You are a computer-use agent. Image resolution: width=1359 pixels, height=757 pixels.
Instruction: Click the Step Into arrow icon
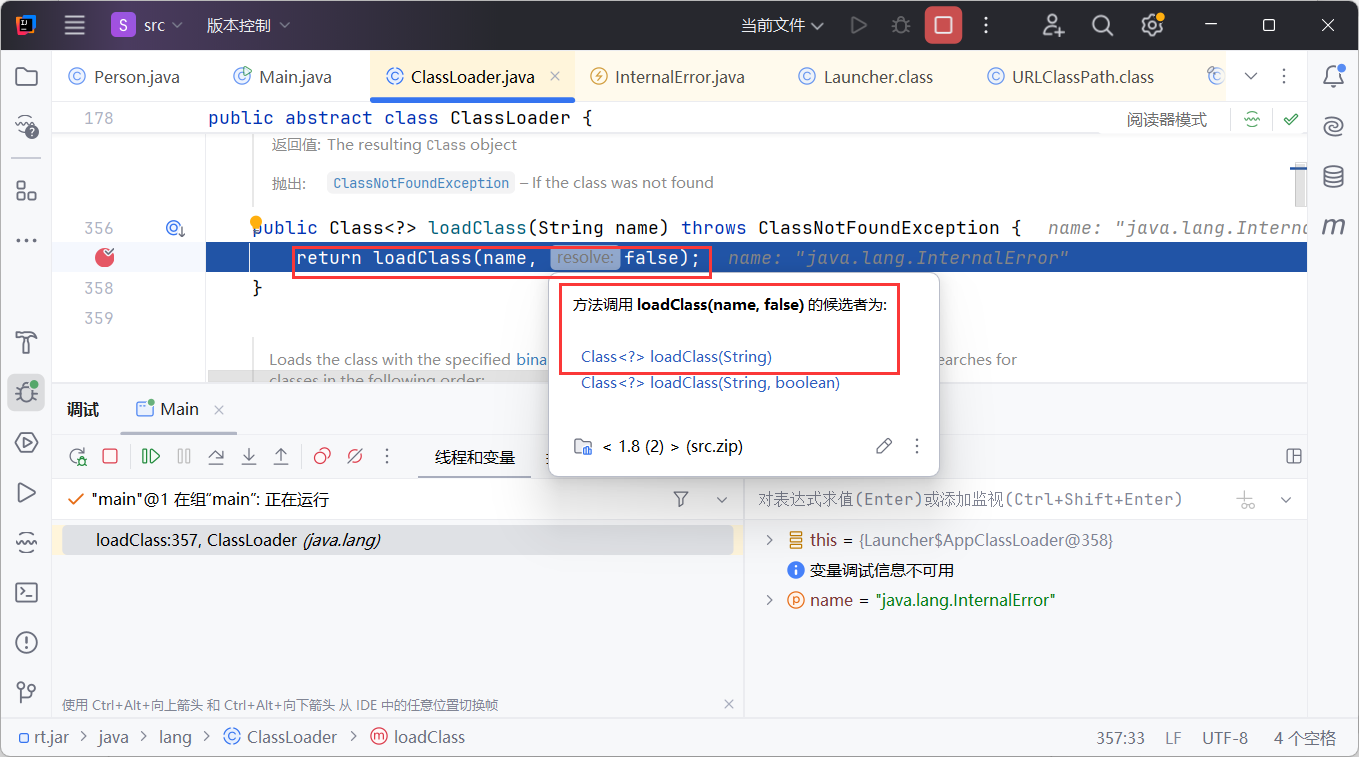pyautogui.click(x=249, y=456)
